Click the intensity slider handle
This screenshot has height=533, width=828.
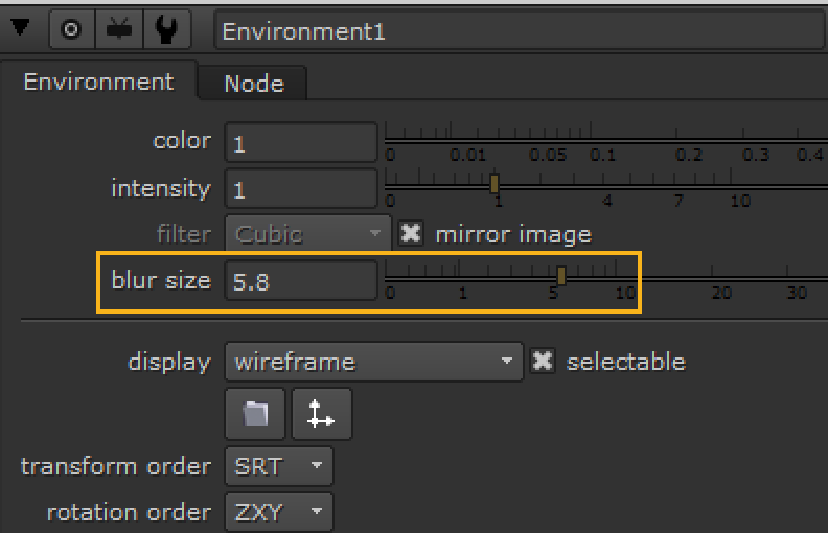(x=494, y=183)
